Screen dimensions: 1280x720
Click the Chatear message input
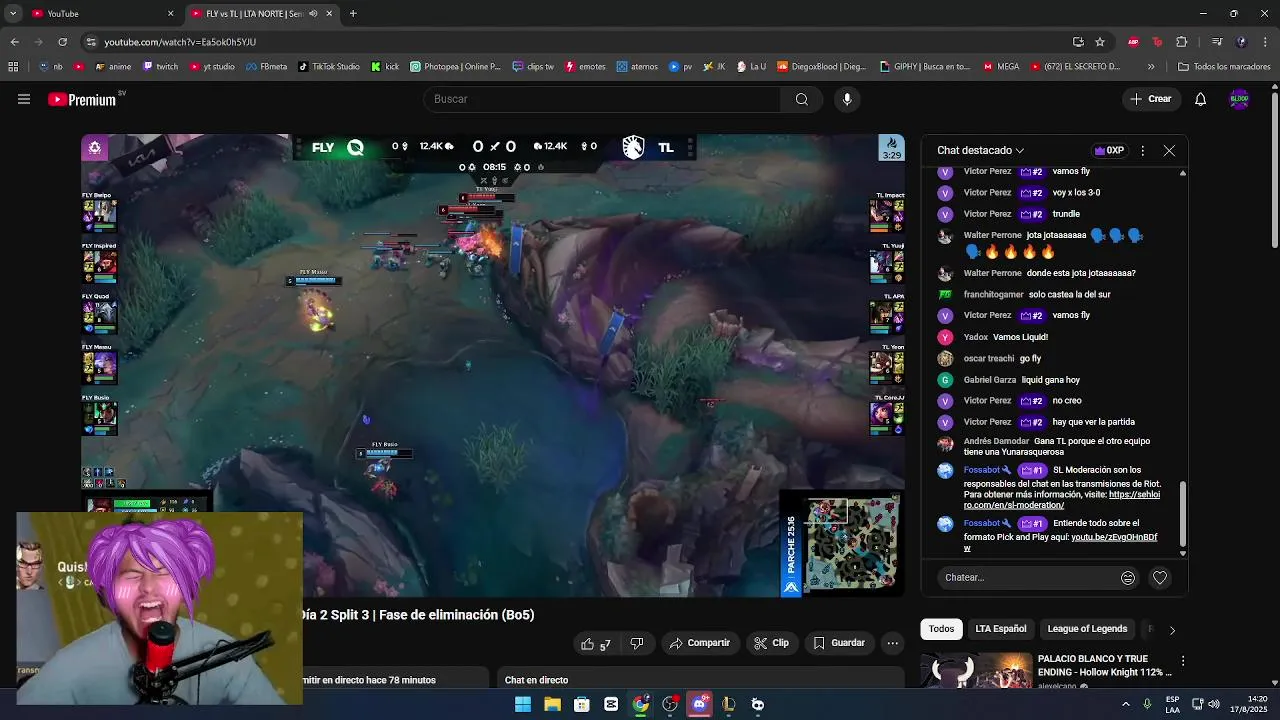click(x=1027, y=578)
